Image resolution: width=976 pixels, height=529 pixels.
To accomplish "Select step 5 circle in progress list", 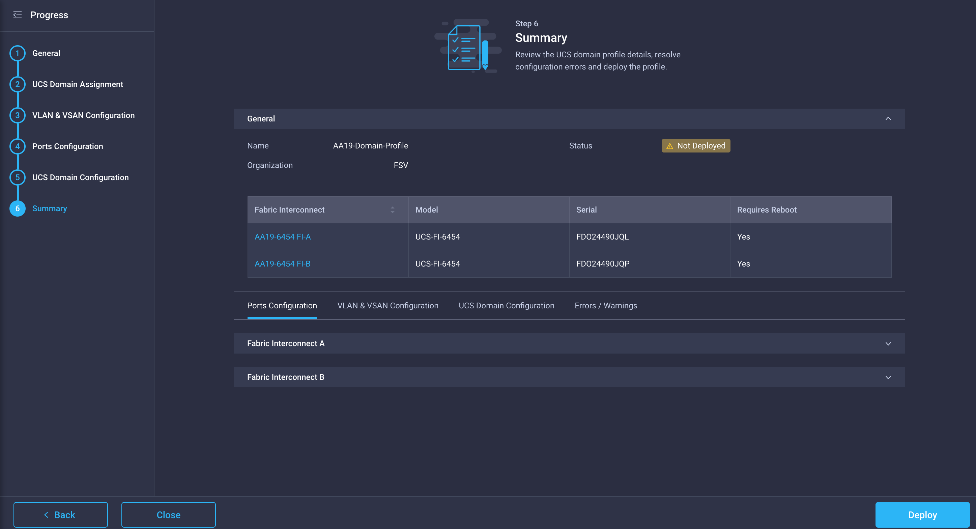I will [x=17, y=177].
